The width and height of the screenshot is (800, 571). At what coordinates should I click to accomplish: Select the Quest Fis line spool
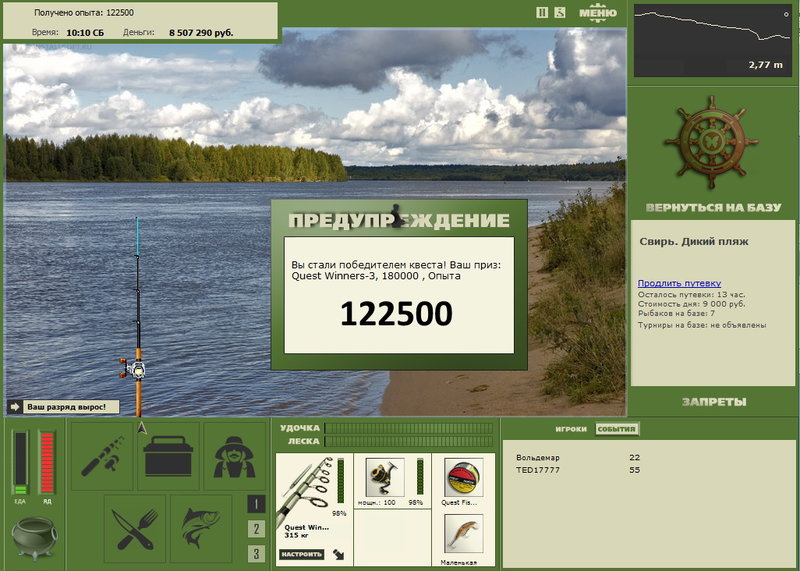pos(463,477)
